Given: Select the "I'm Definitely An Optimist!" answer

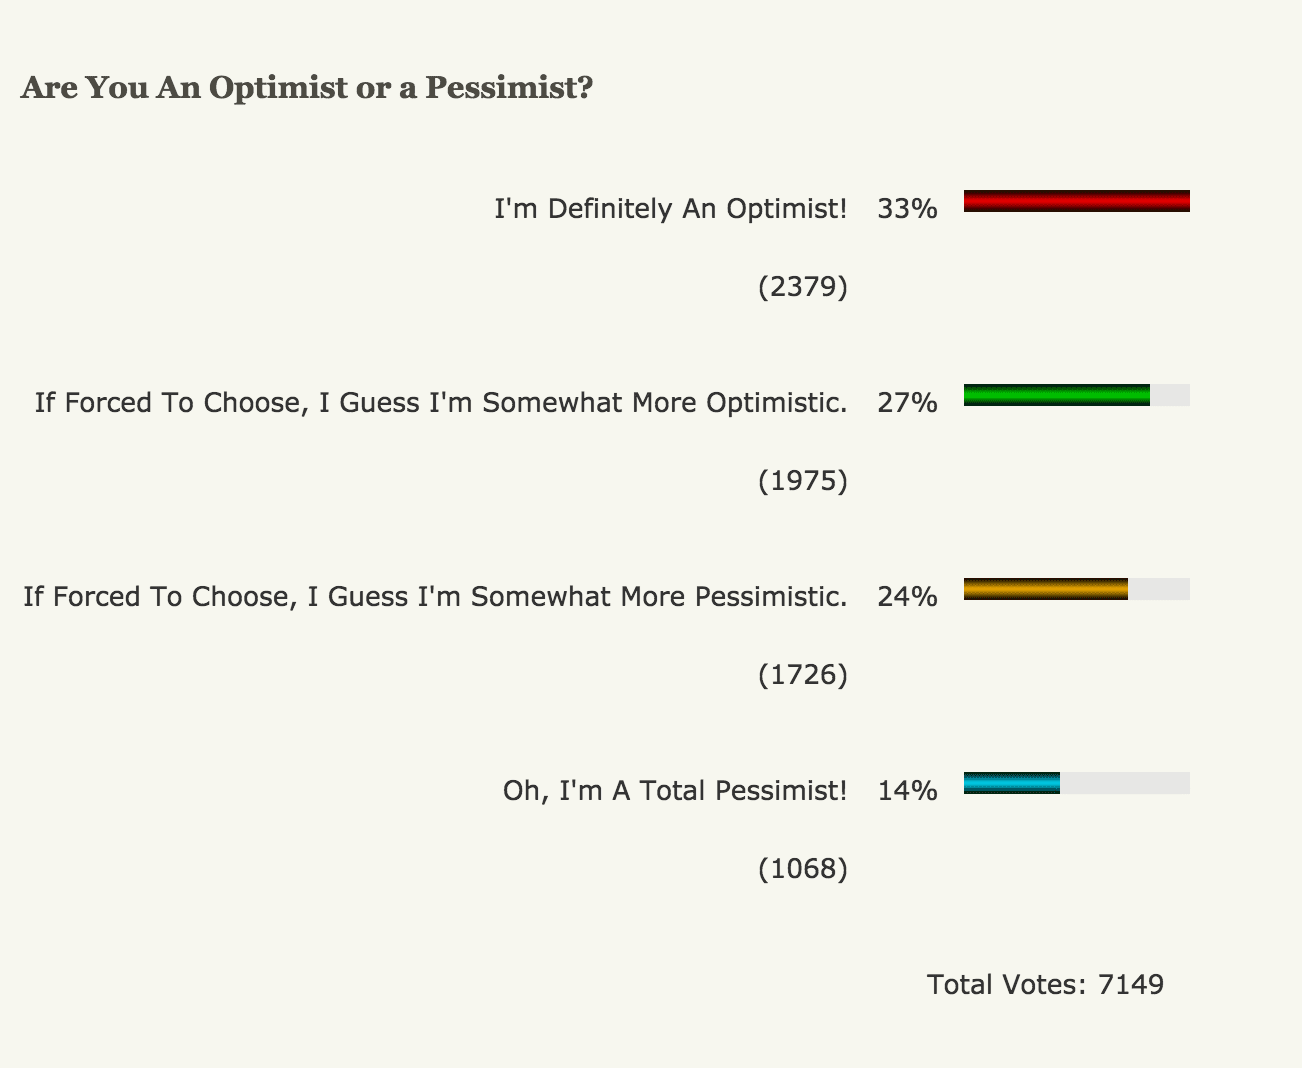Looking at the screenshot, I should [670, 209].
